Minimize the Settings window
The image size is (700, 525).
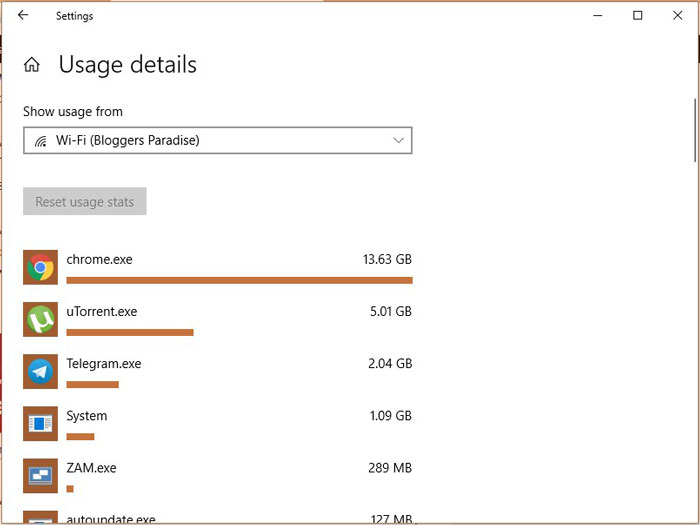[x=598, y=16]
